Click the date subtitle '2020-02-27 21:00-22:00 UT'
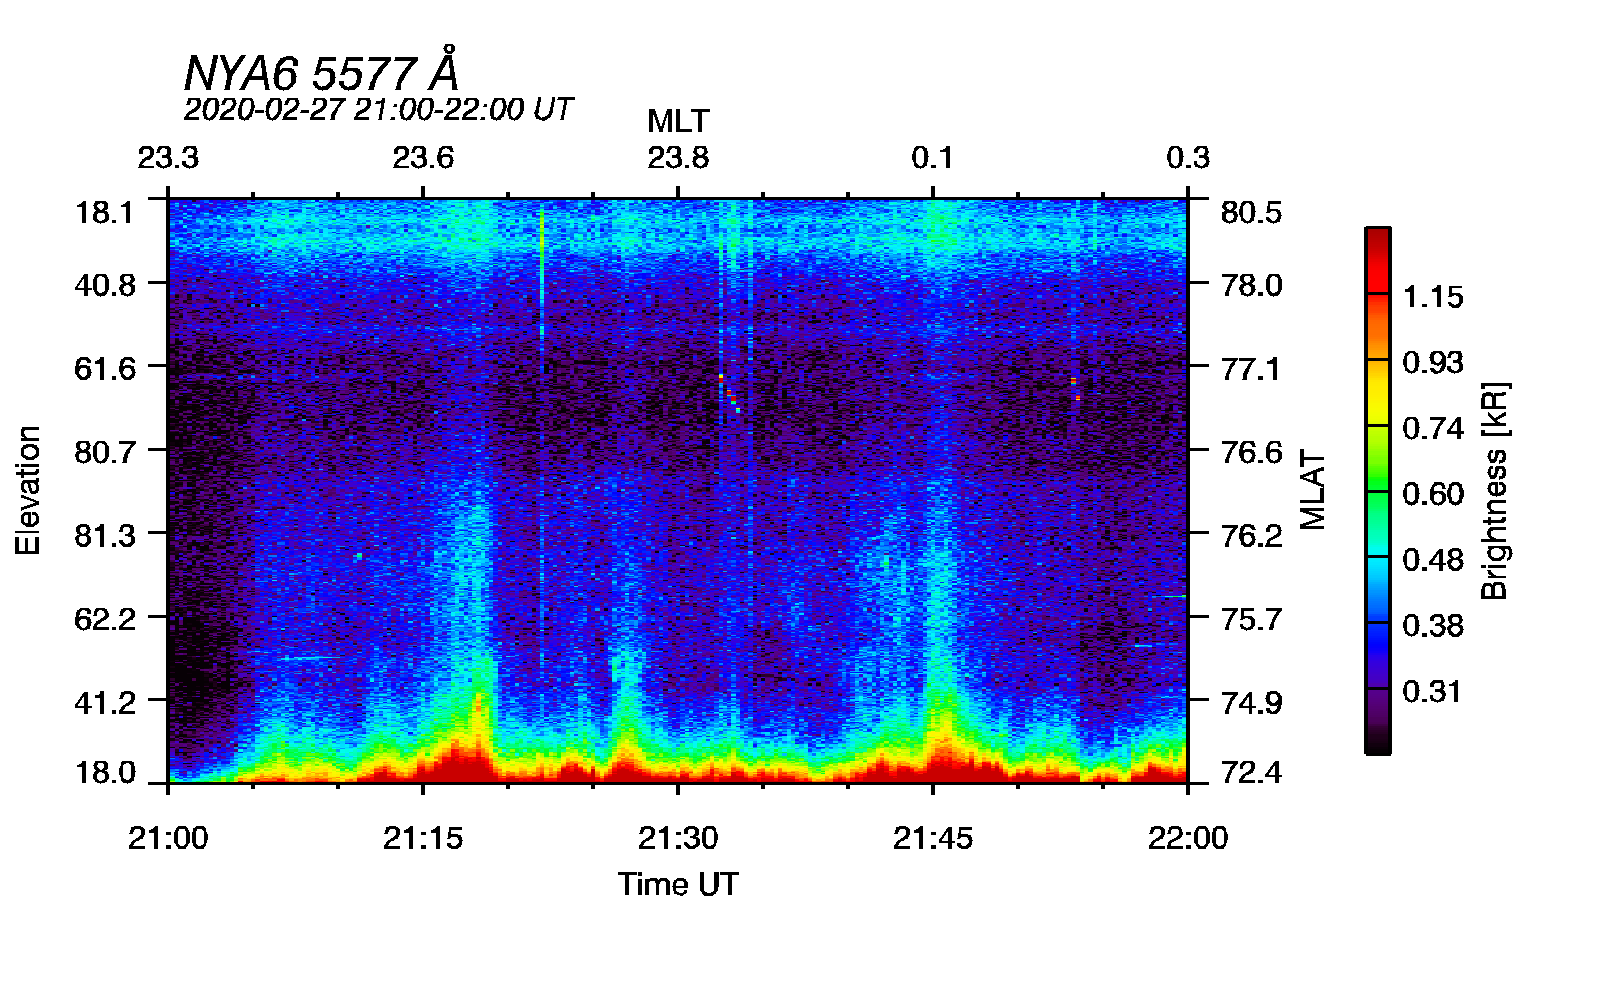Image resolution: width=1600 pixels, height=1000 pixels. (x=378, y=109)
